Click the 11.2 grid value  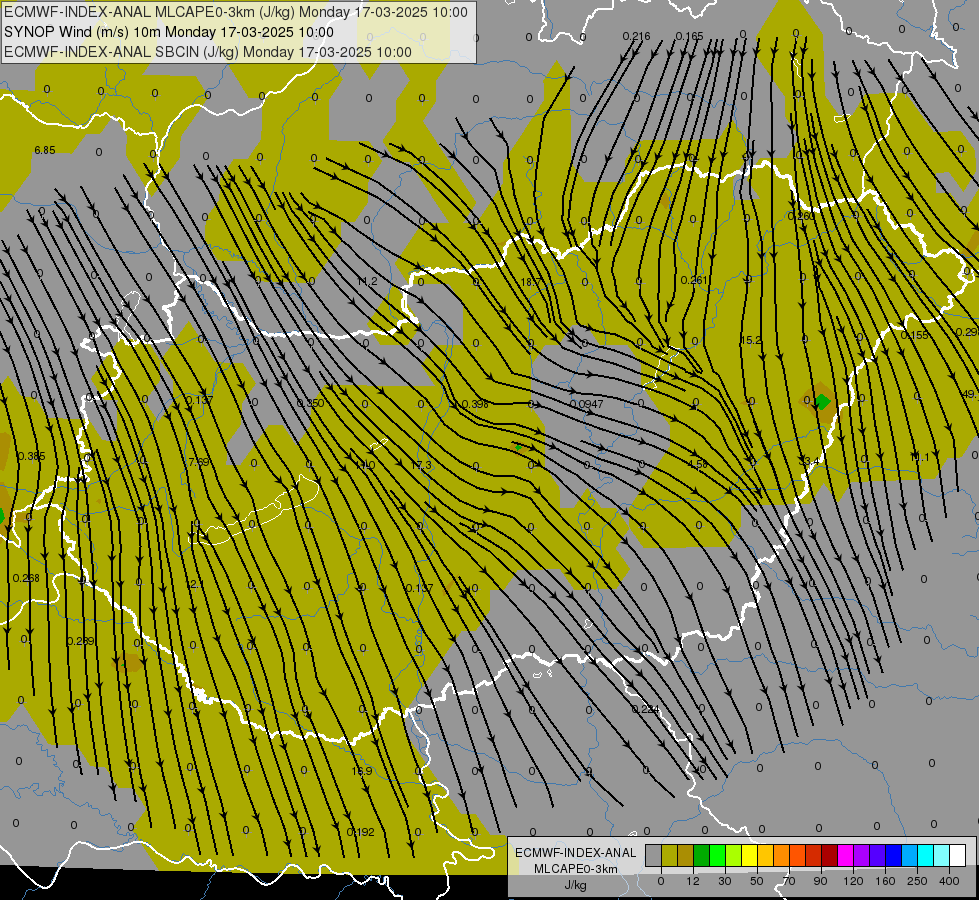pyautogui.click(x=367, y=282)
